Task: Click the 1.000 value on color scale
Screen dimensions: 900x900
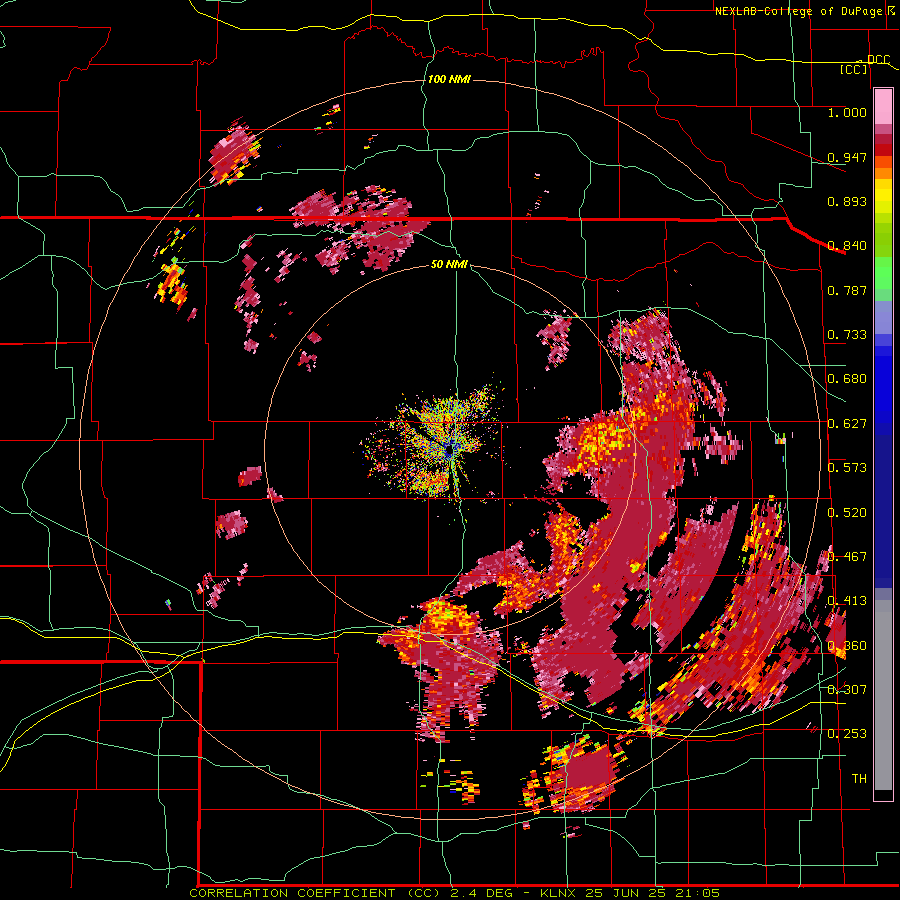Action: click(847, 112)
